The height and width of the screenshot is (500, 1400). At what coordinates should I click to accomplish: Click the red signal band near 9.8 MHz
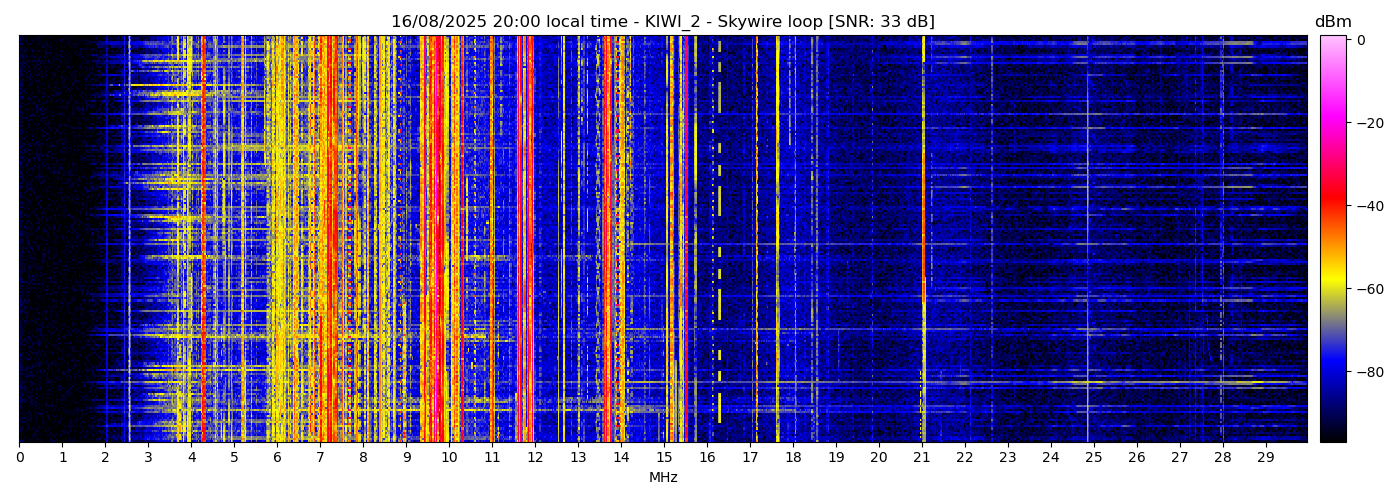tap(438, 238)
